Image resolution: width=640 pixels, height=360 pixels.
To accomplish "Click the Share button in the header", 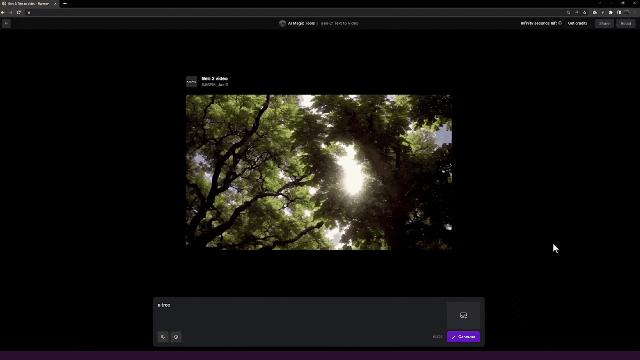I will click(604, 24).
